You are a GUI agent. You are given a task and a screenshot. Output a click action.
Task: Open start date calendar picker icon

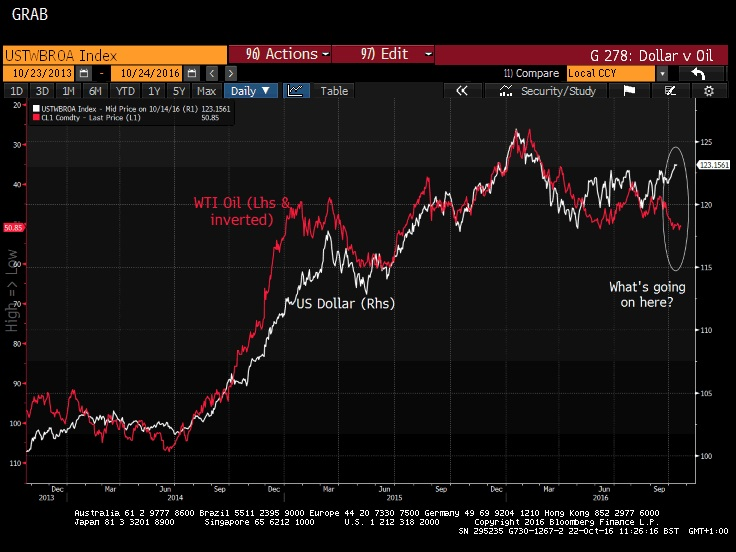point(84,73)
